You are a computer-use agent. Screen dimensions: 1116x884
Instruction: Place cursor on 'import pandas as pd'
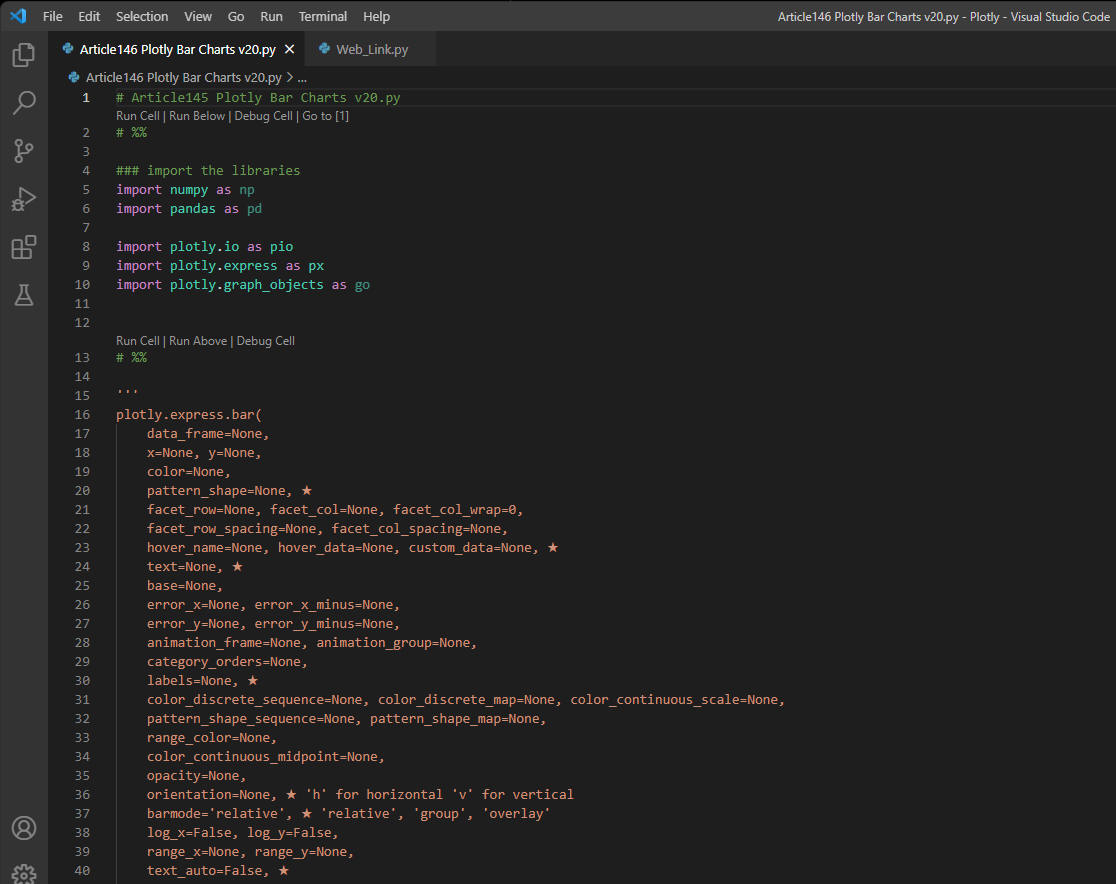click(x=189, y=209)
